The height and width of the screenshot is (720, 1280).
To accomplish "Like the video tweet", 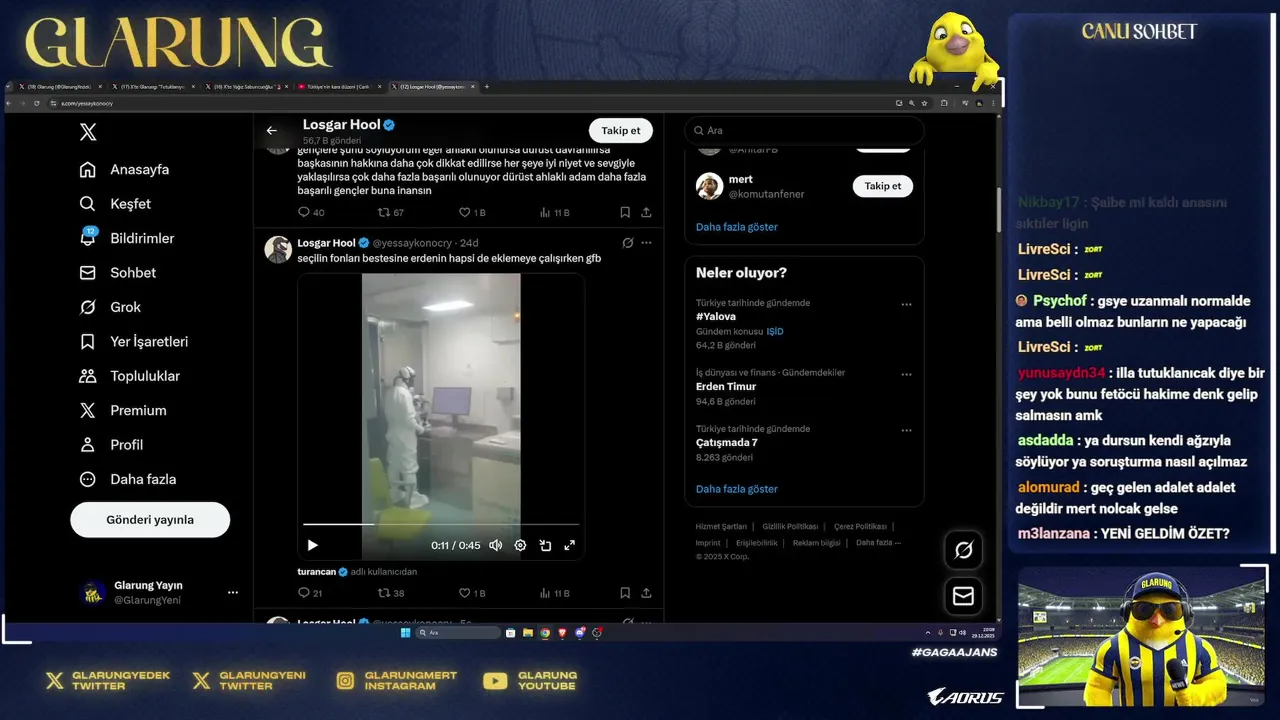I will point(471,593).
